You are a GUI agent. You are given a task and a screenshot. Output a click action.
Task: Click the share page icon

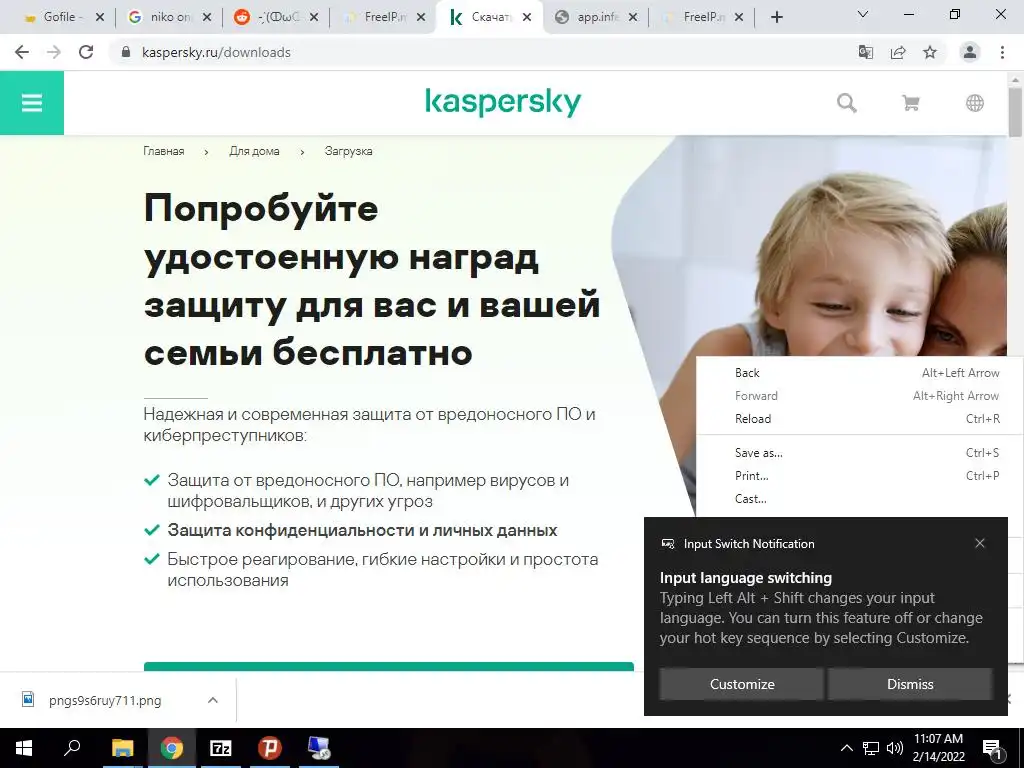[x=898, y=52]
